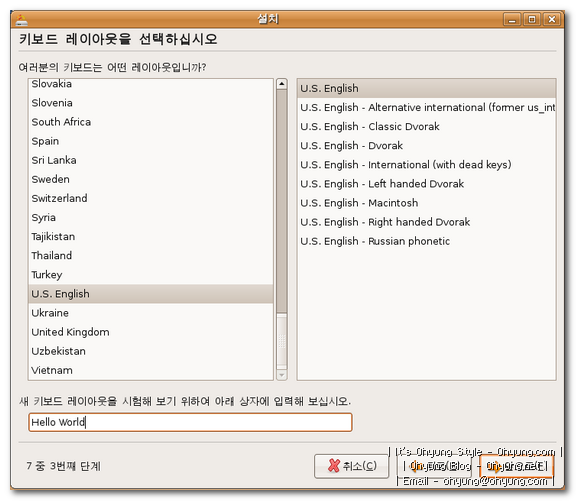Image resolution: width=576 pixels, height=501 pixels.
Task: Select Uzbekistan in the country list
Action: tap(151, 351)
